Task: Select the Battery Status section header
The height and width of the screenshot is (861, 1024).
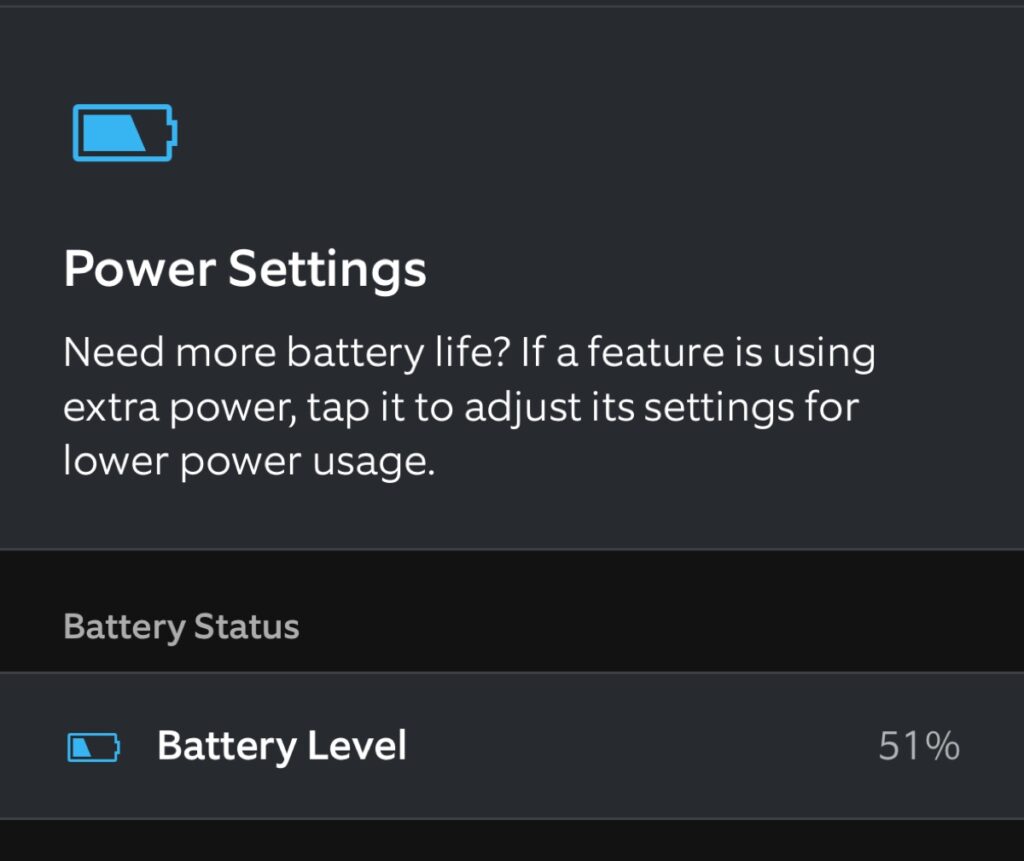Action: pyautogui.click(x=181, y=627)
